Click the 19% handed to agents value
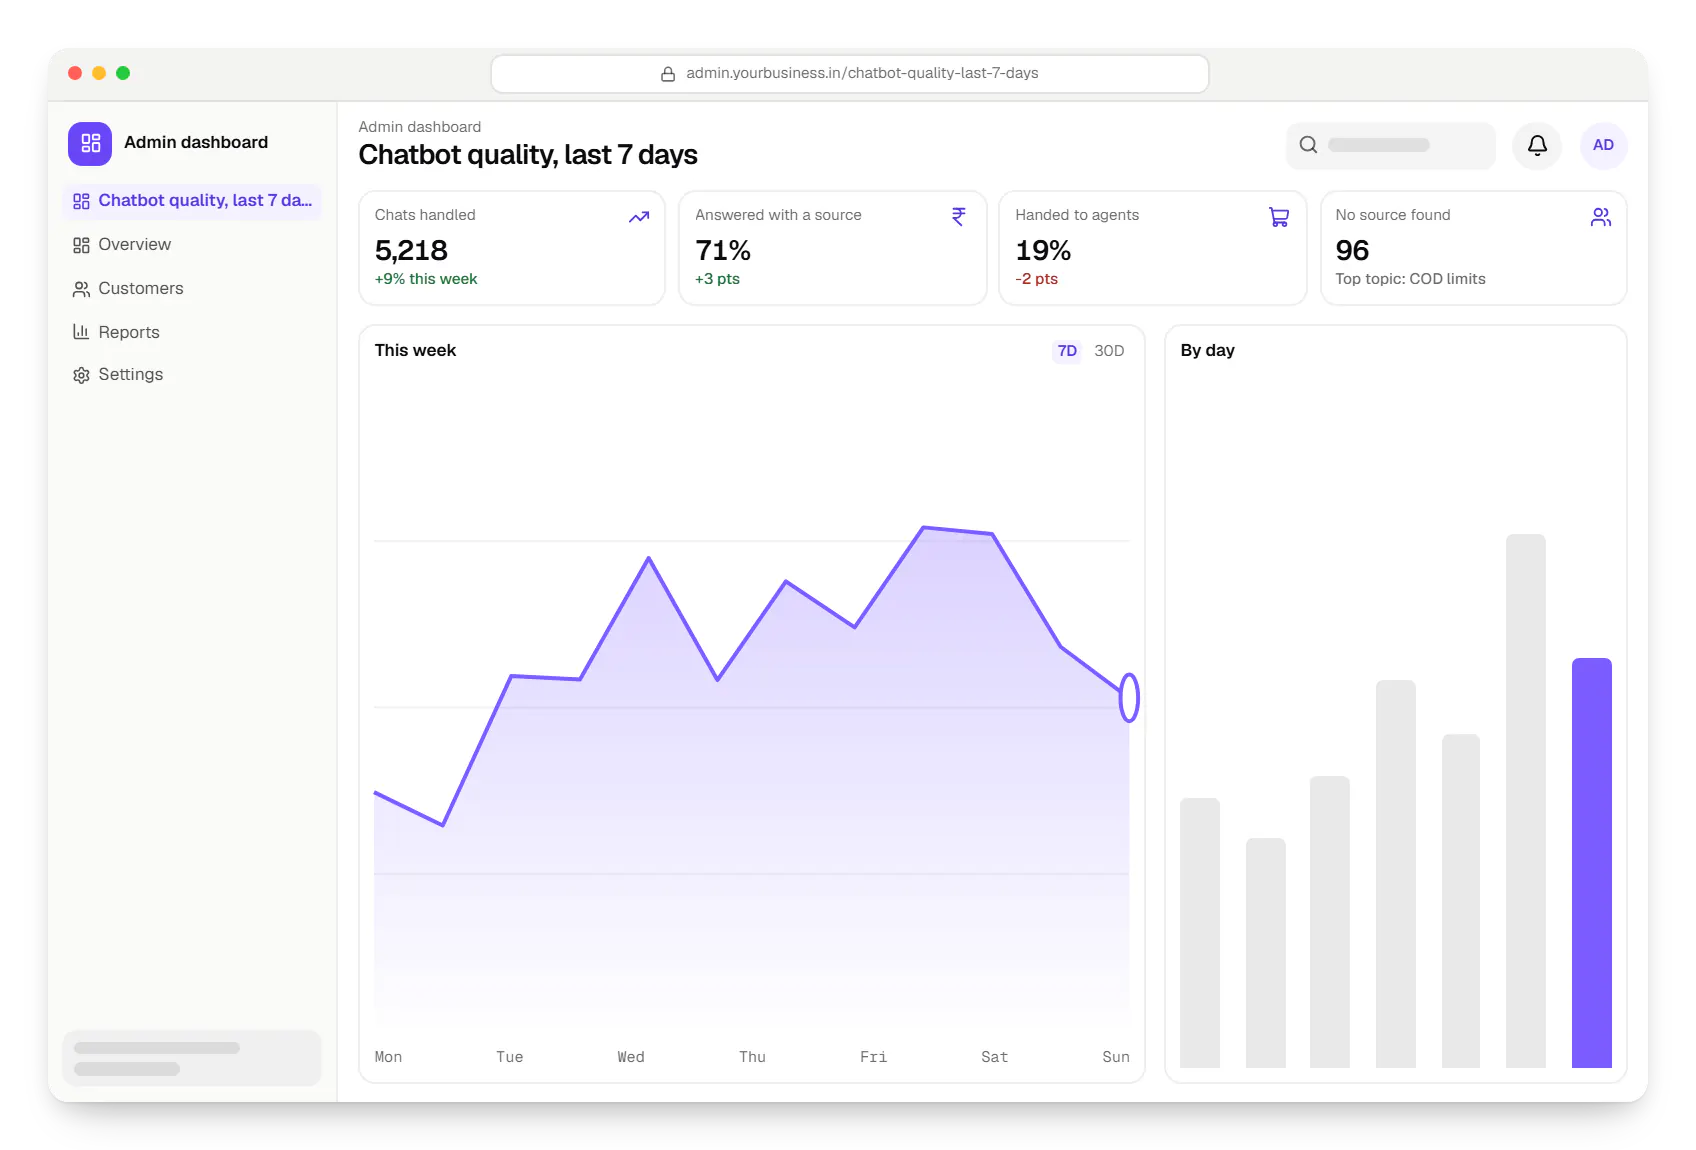This screenshot has height=1150, width=1696. point(1043,250)
